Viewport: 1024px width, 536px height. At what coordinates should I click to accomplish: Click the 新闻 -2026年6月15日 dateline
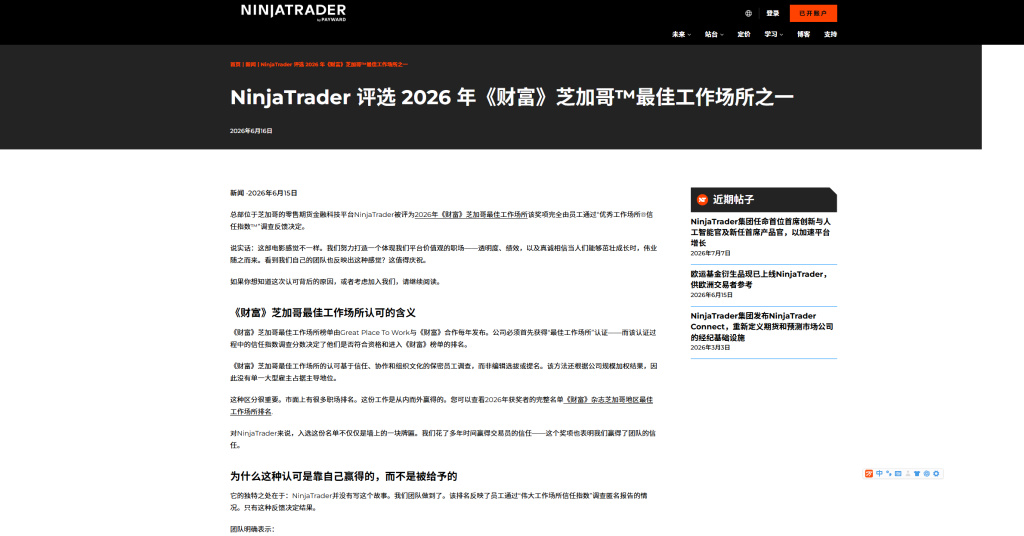[x=263, y=193]
